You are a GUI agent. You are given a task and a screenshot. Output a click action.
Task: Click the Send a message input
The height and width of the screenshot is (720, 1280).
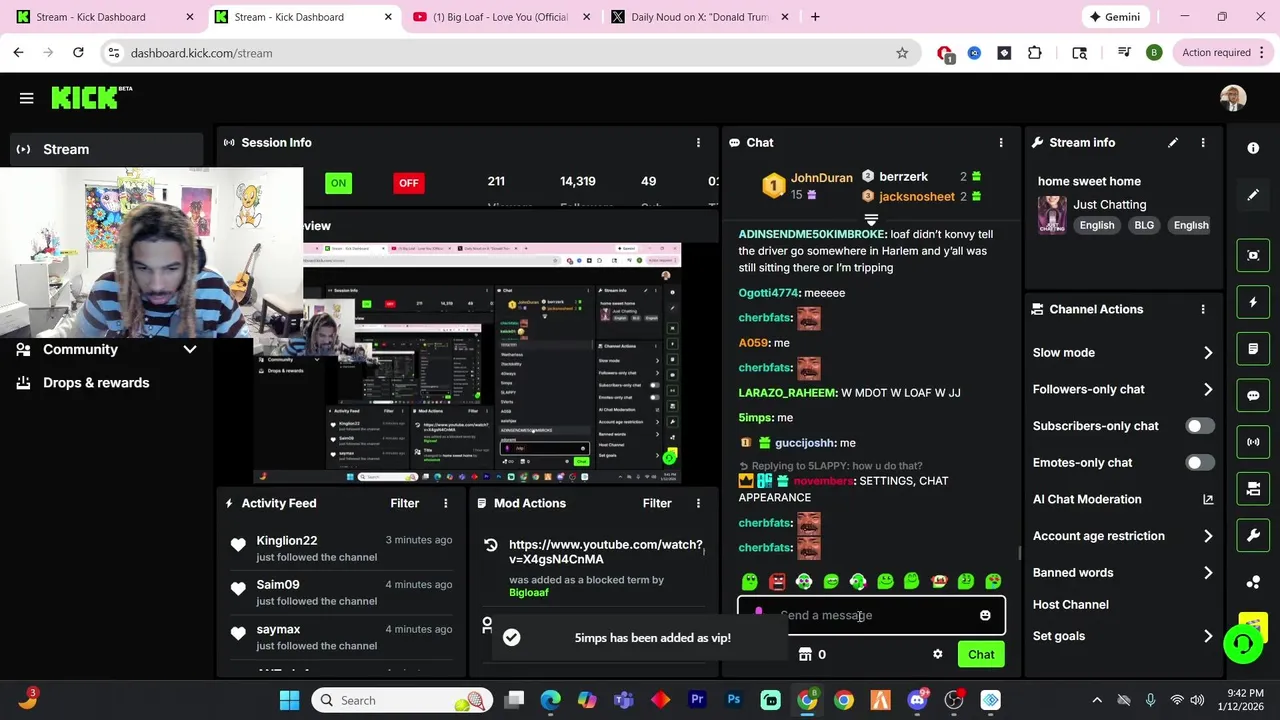(x=872, y=615)
